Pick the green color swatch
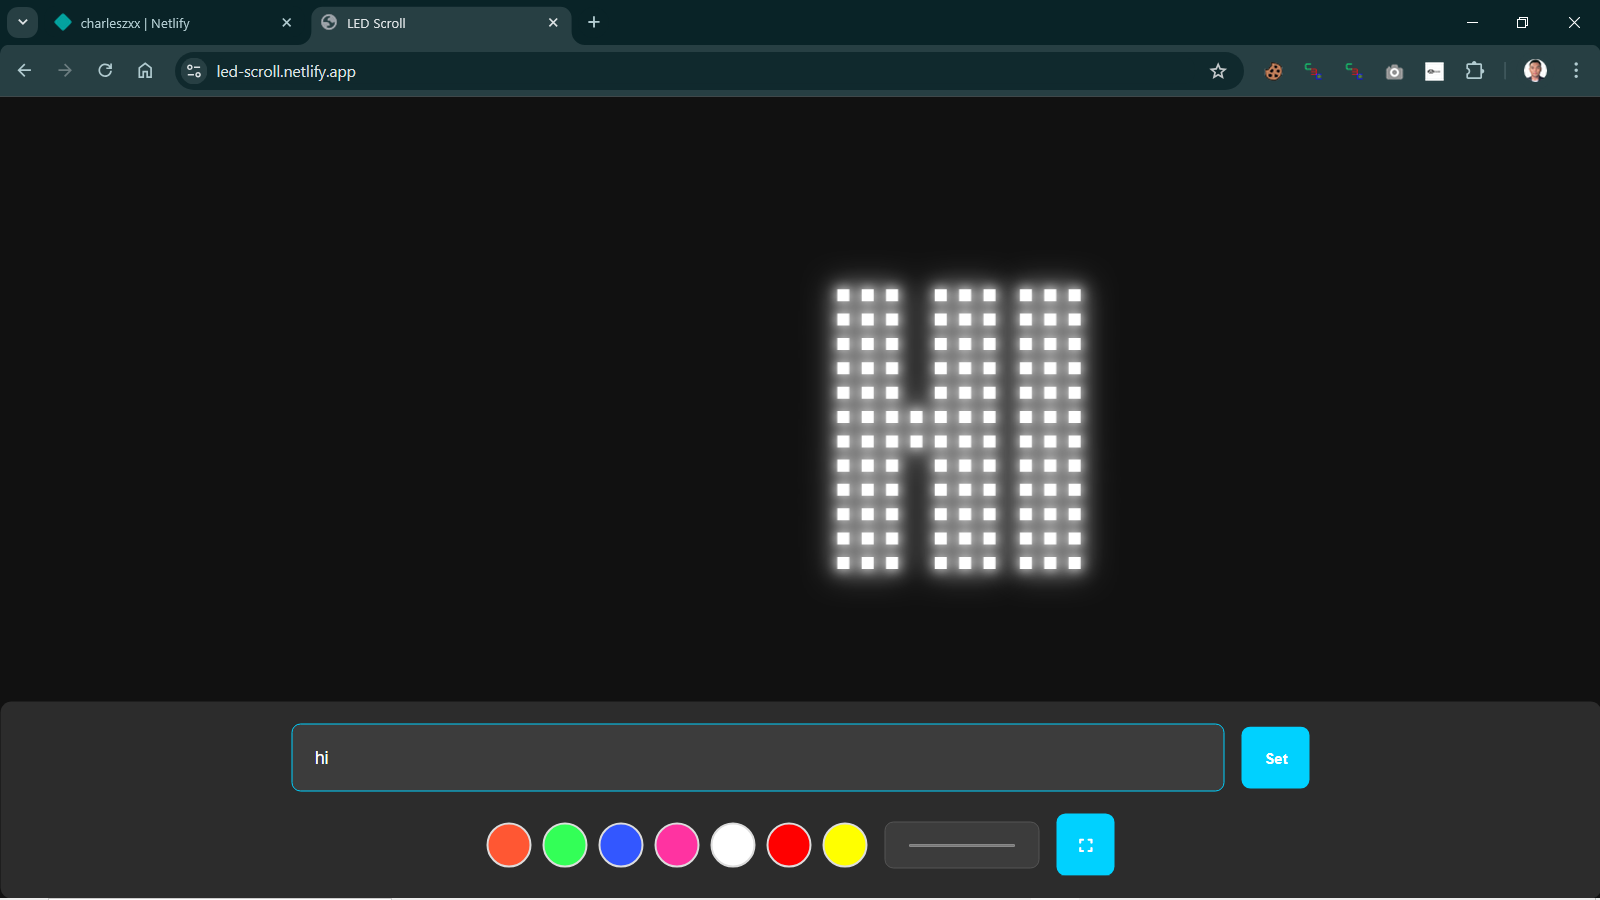Image resolution: width=1600 pixels, height=900 pixels. pyautogui.click(x=565, y=845)
